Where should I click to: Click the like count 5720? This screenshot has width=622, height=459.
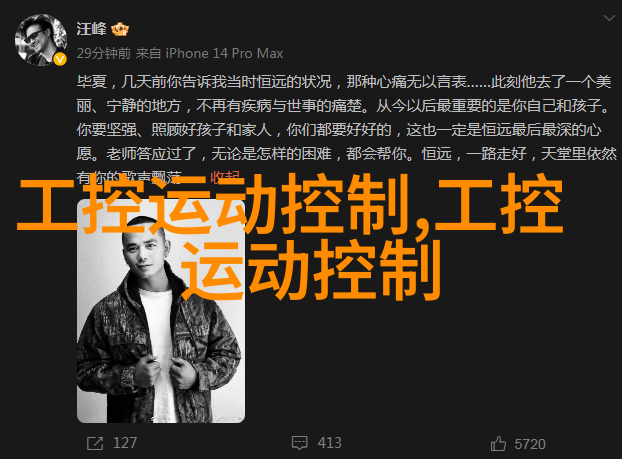click(530, 444)
